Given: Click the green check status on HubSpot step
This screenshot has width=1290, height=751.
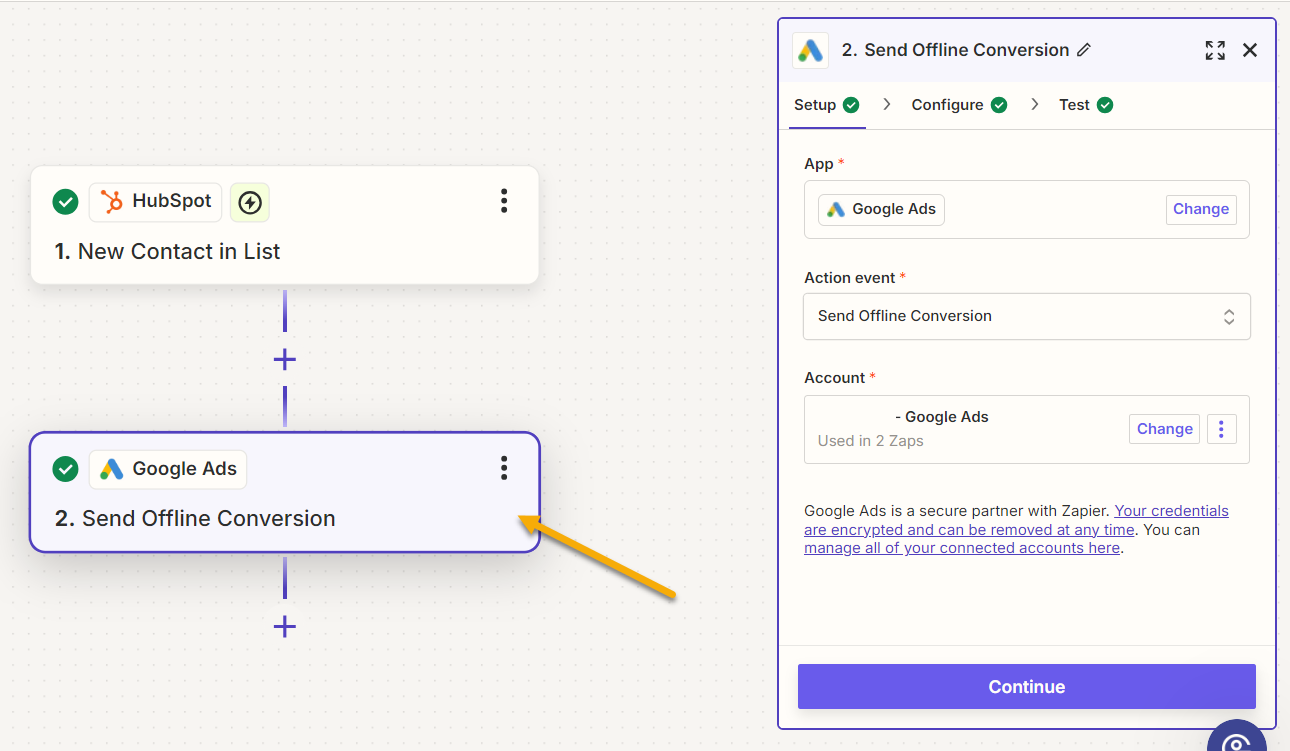Looking at the screenshot, I should (65, 202).
